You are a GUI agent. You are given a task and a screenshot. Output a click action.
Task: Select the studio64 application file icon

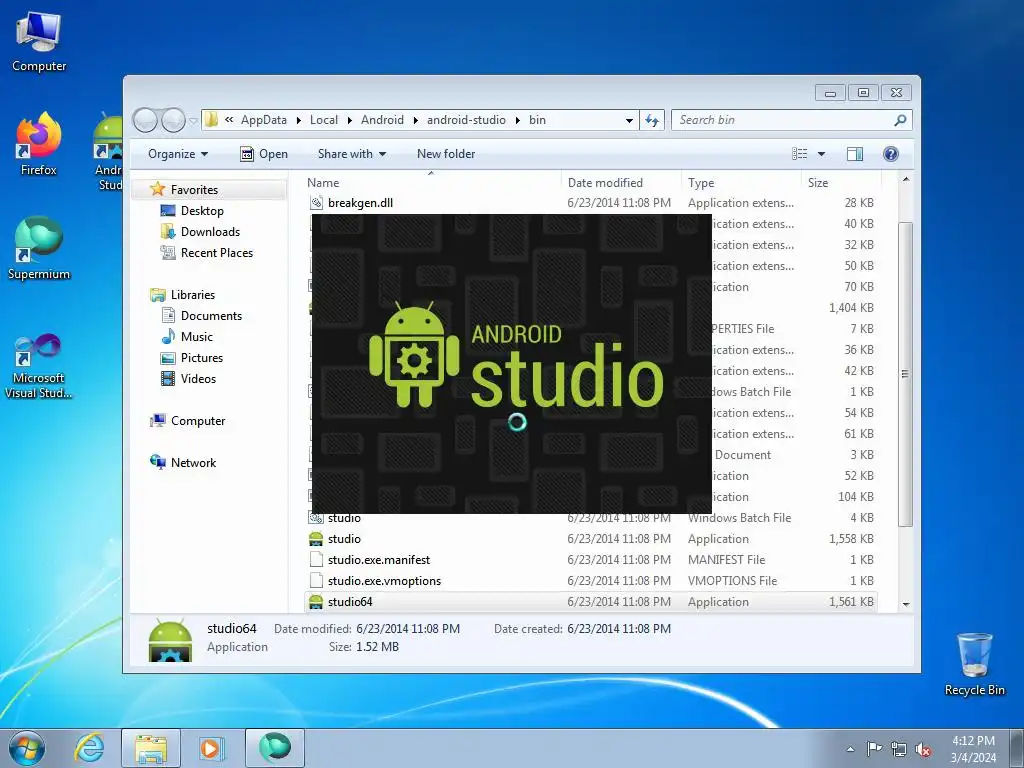(x=316, y=601)
